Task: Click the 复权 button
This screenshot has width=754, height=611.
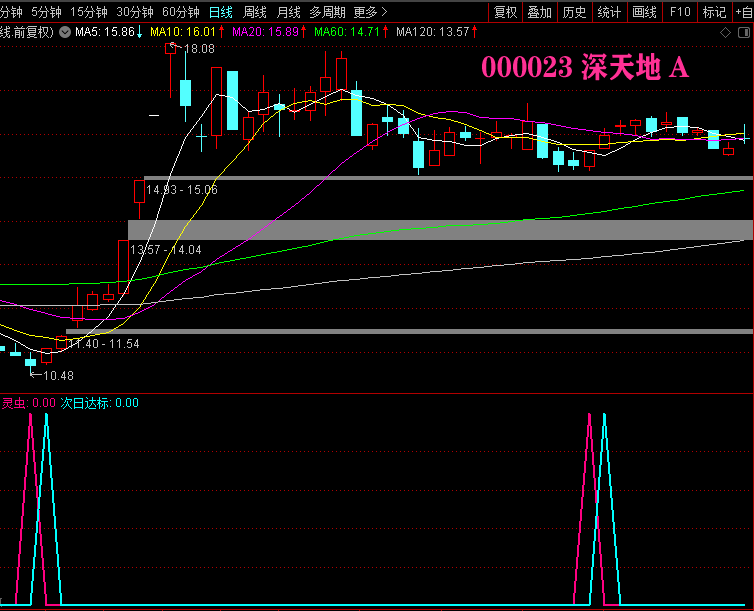Action: pyautogui.click(x=505, y=12)
